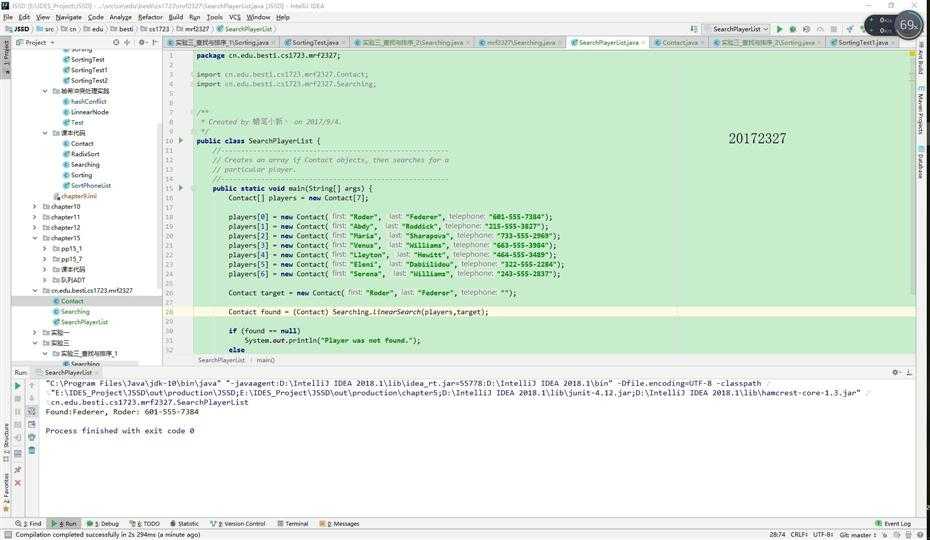Pin the Run tab with pin icon
Screen dimensions: 930x540
(x=17, y=469)
